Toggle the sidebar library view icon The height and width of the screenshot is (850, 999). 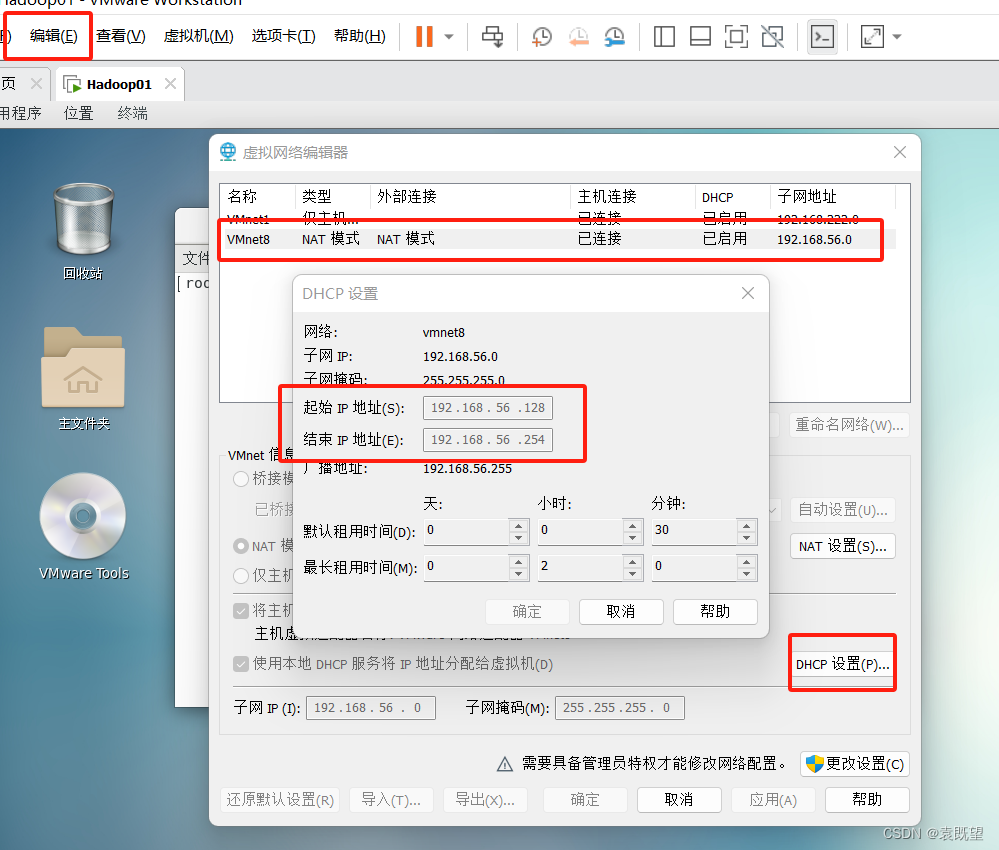click(665, 36)
